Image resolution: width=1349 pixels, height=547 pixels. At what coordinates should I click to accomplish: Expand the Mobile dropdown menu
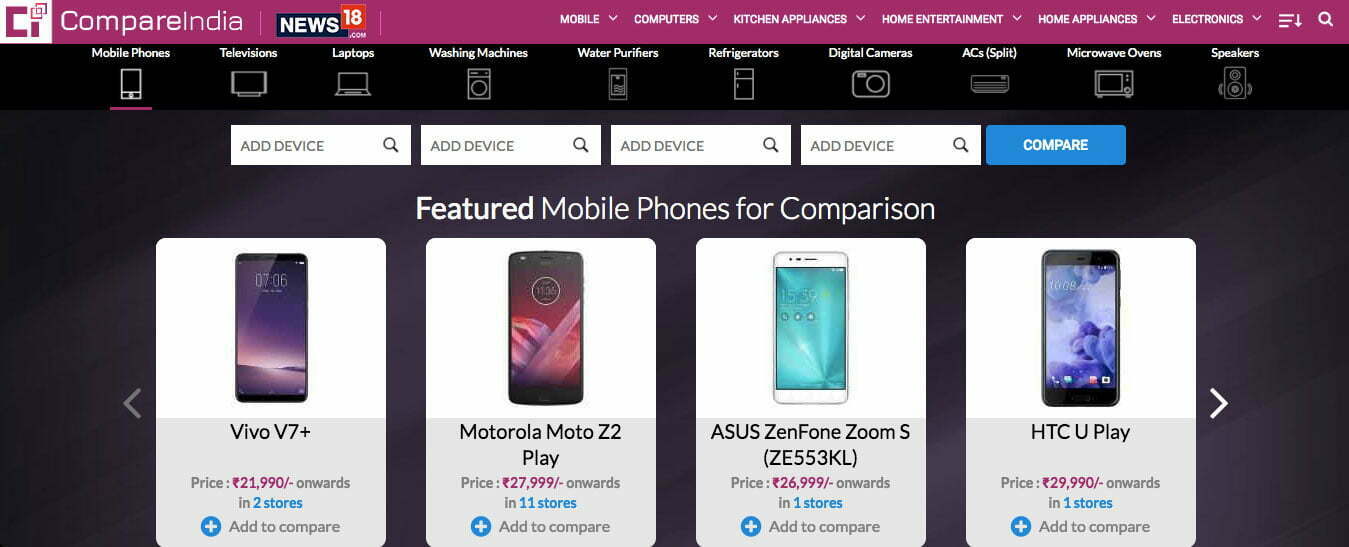tap(588, 19)
